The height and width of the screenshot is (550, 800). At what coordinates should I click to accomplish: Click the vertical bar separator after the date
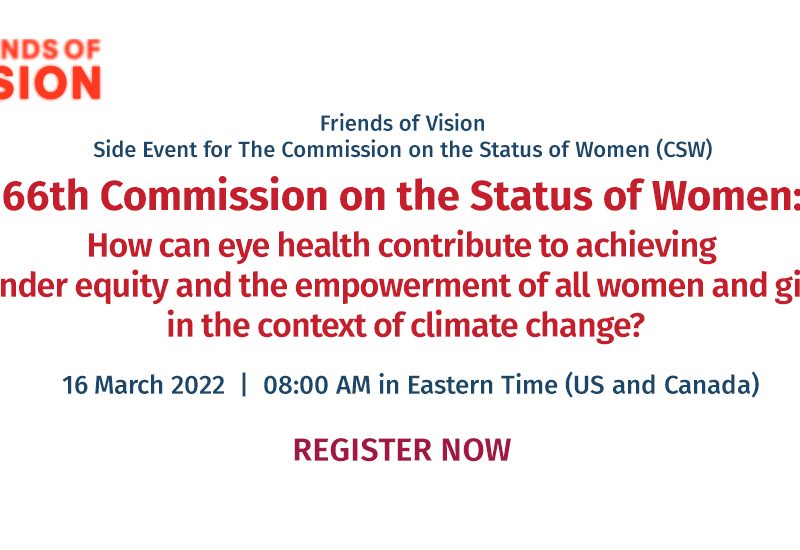(x=244, y=386)
